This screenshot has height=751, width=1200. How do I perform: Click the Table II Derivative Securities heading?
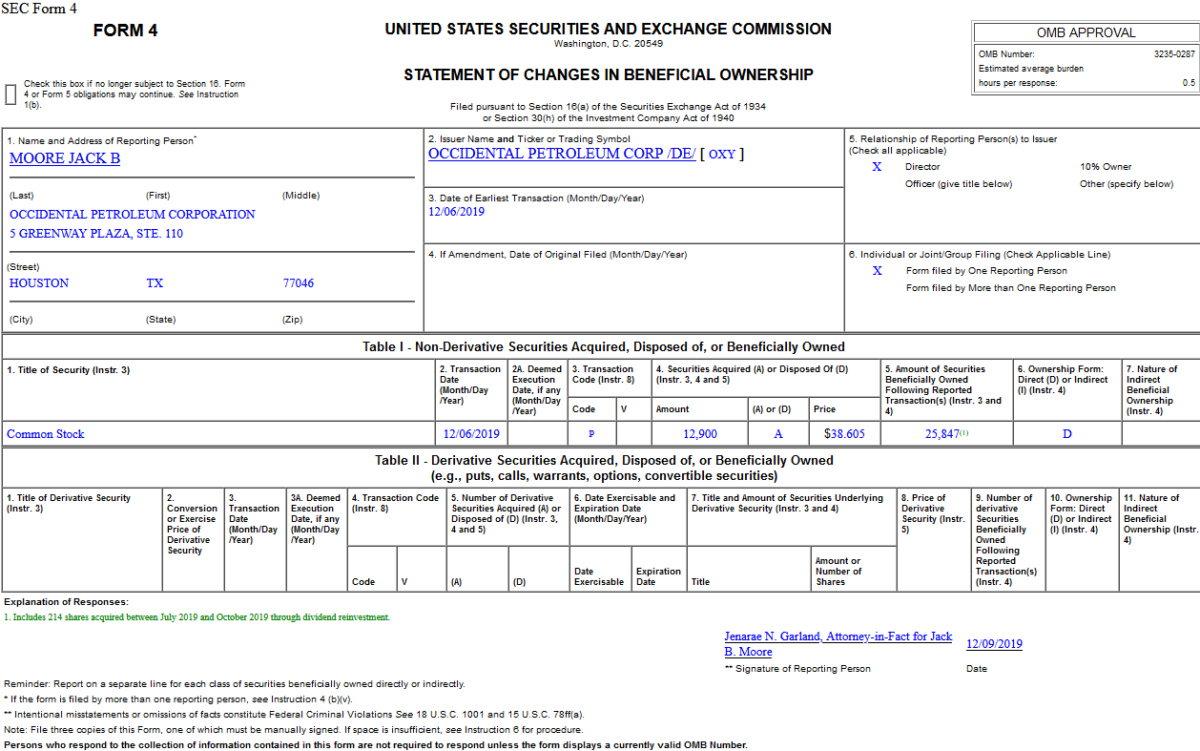[x=603, y=468]
